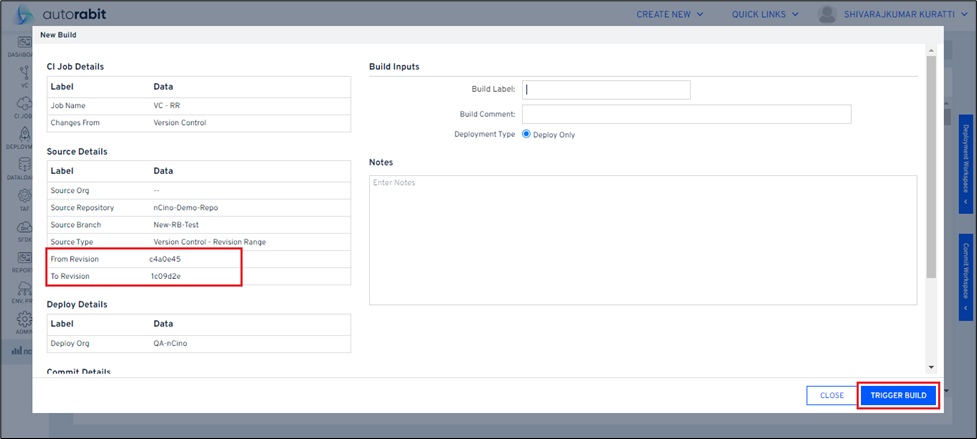Click the Close button in dialog
This screenshot has height=439, width=977.
click(831, 395)
